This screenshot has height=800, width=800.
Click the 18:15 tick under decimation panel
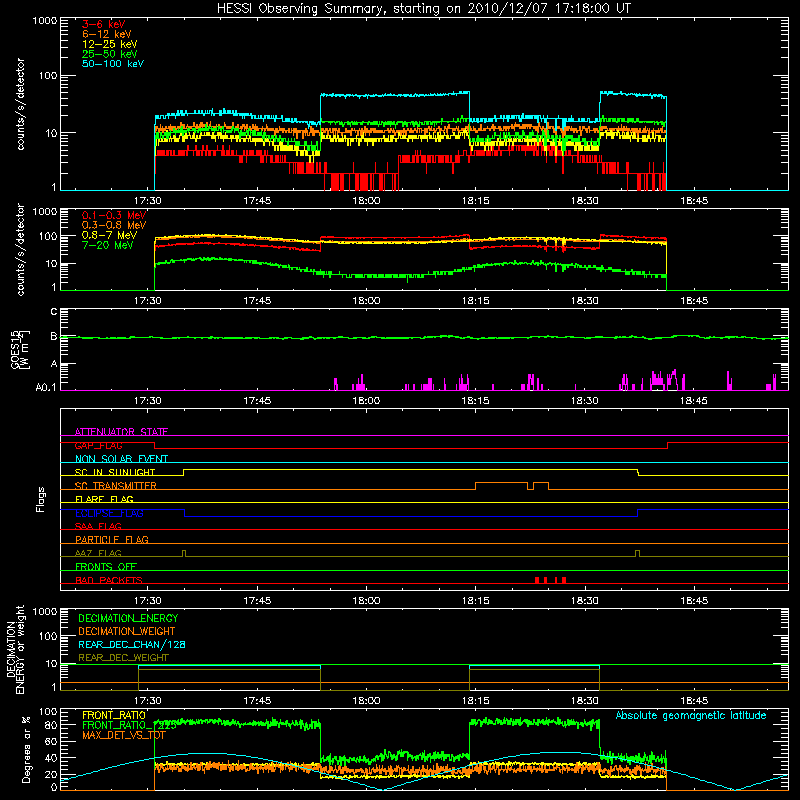click(x=476, y=701)
